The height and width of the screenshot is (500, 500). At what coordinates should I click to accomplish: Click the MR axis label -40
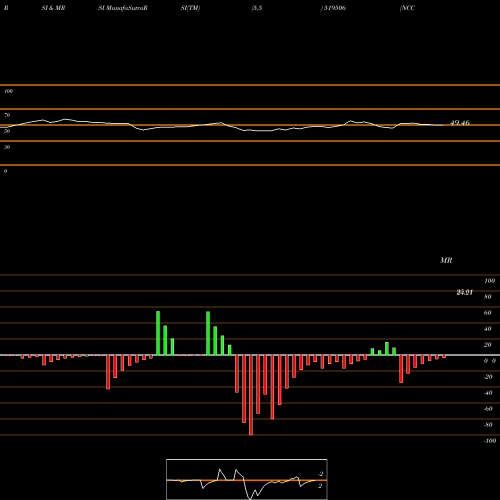(488, 393)
